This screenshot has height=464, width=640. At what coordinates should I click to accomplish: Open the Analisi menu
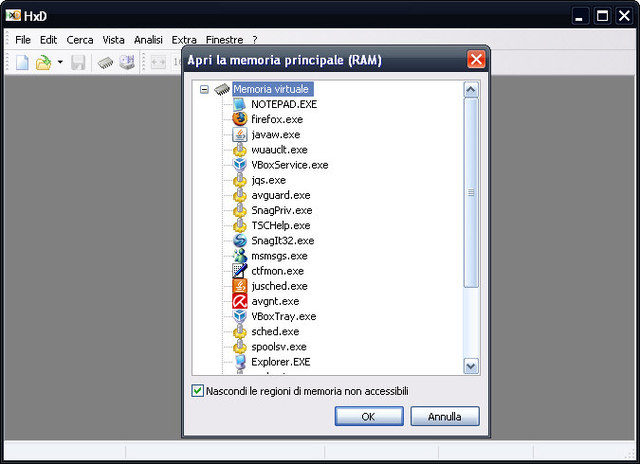[x=148, y=40]
